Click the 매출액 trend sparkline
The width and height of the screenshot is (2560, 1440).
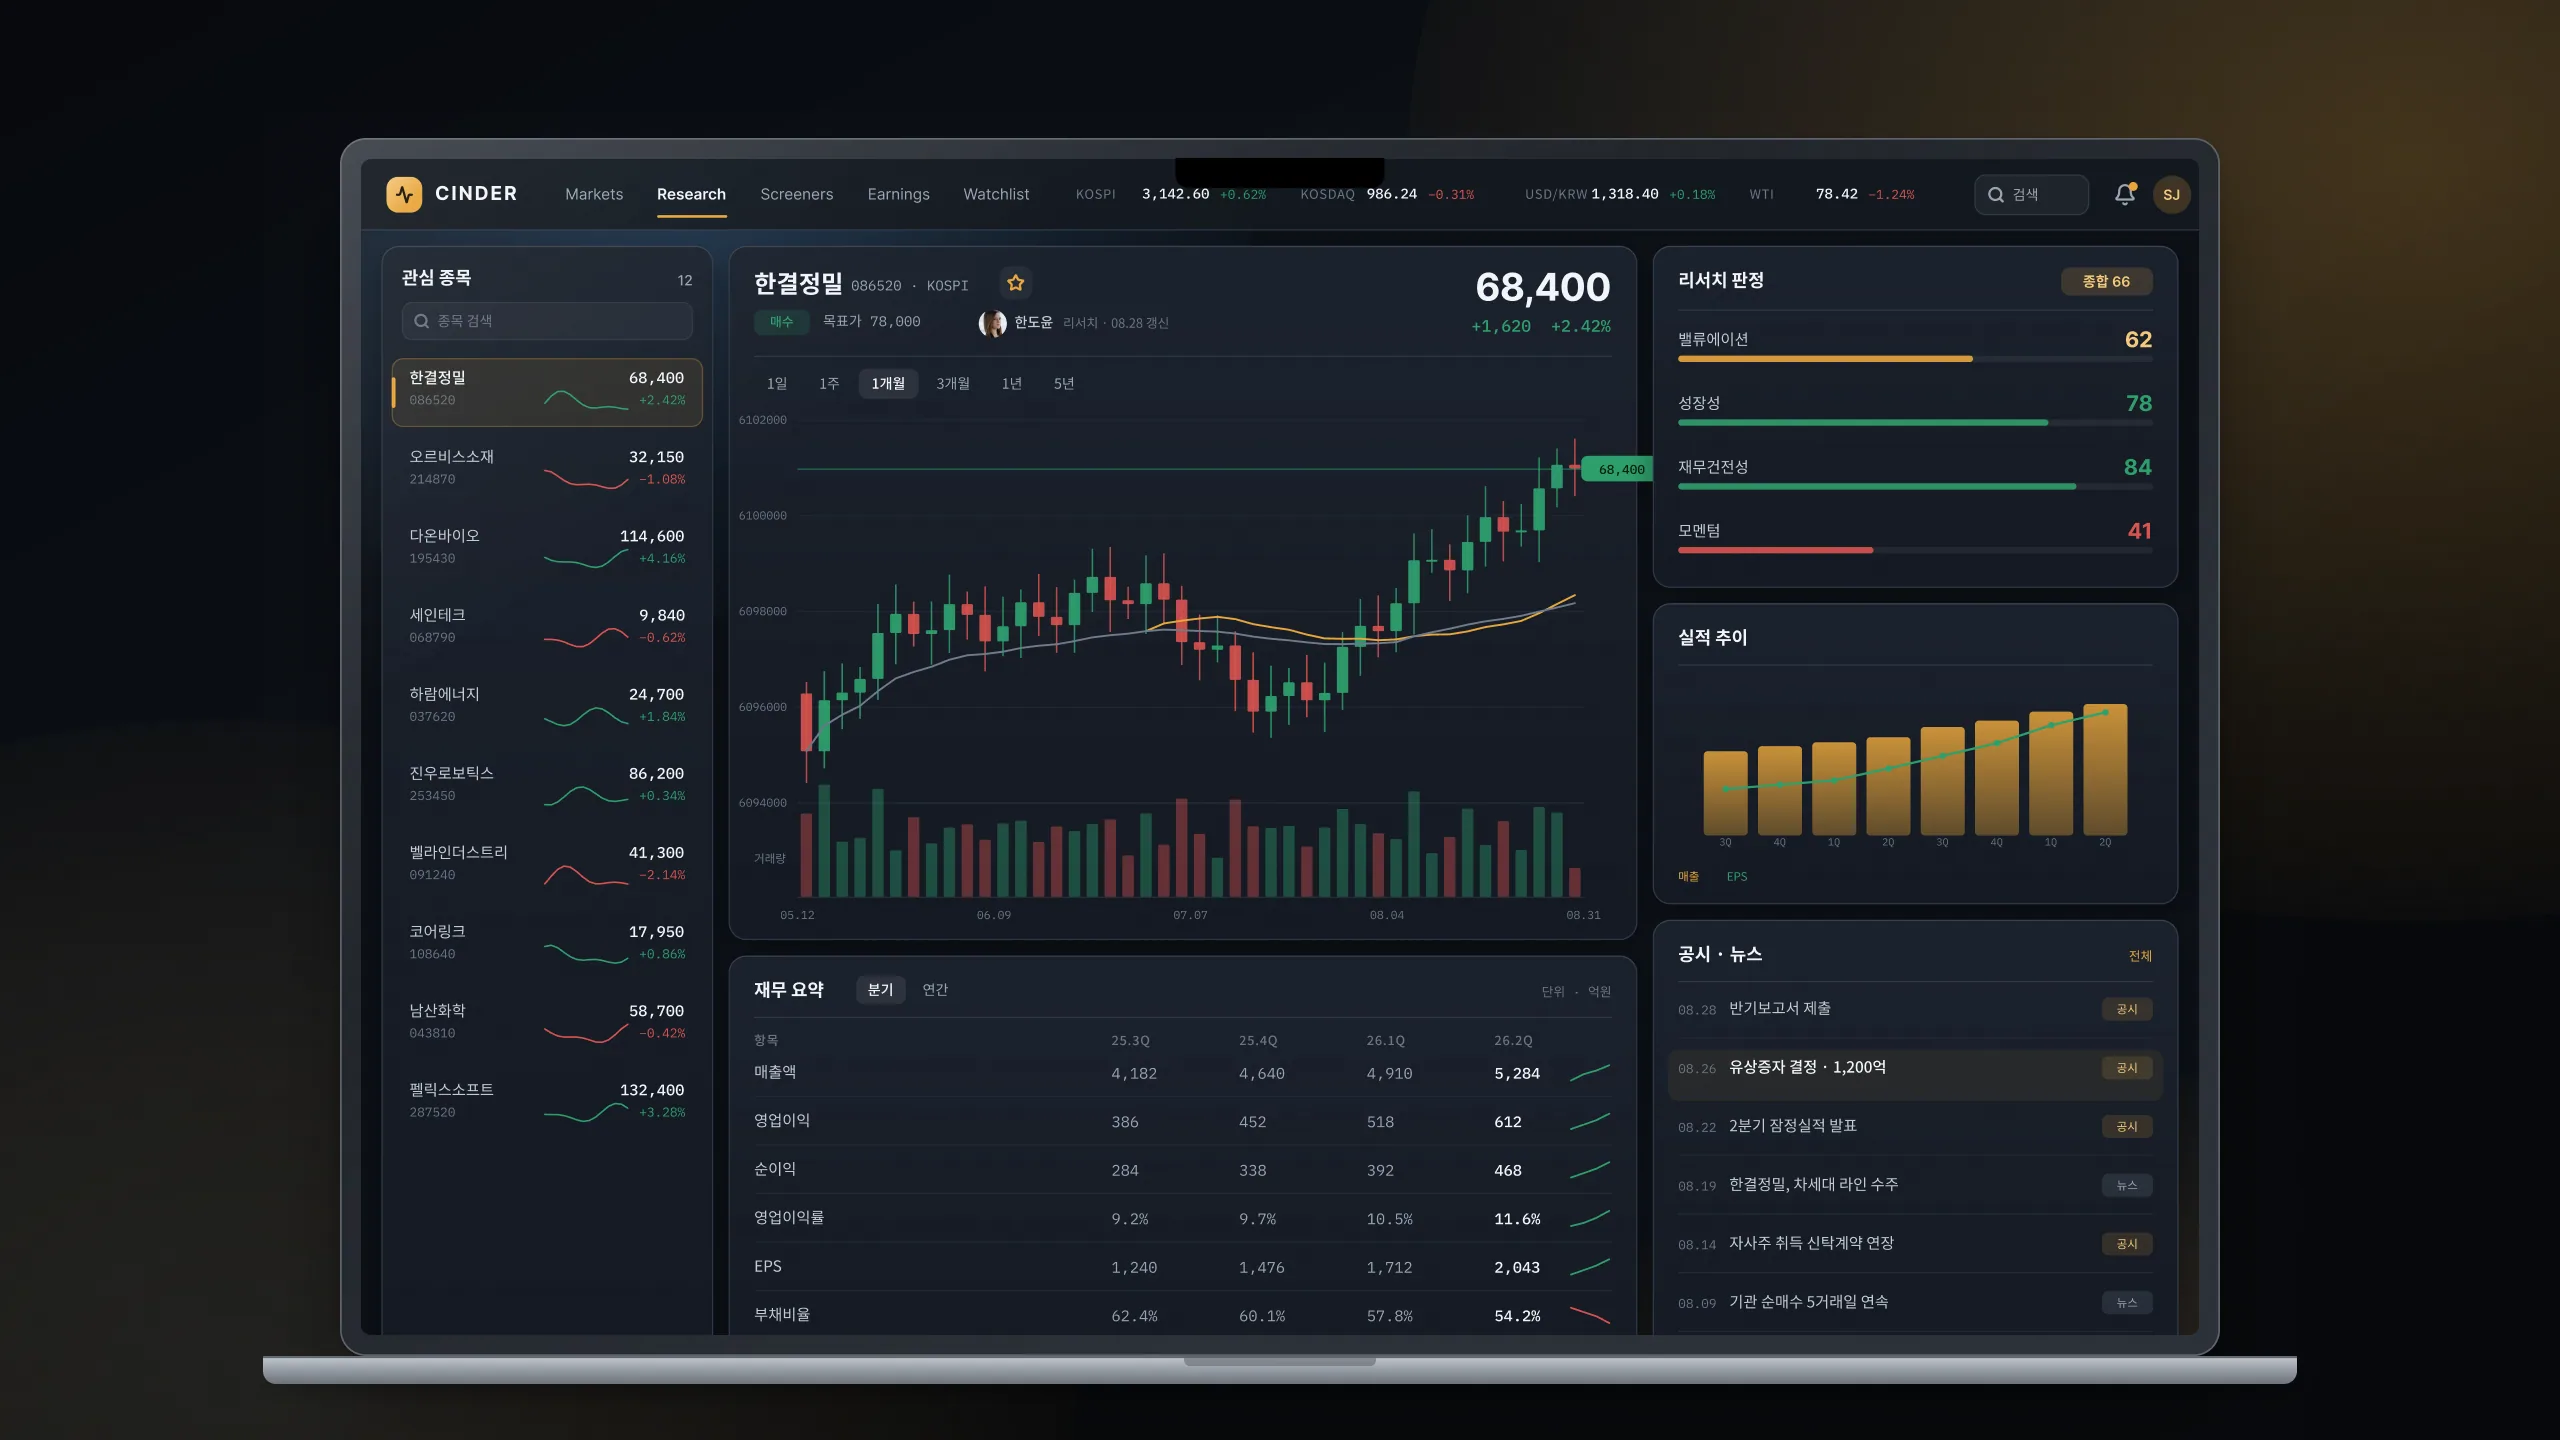[x=1589, y=1073]
